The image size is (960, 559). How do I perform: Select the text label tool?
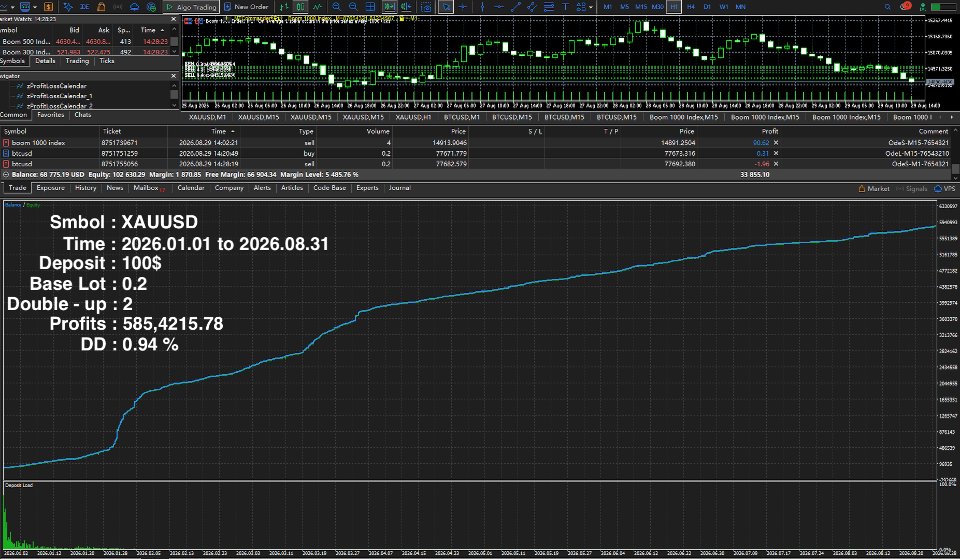(x=565, y=7)
